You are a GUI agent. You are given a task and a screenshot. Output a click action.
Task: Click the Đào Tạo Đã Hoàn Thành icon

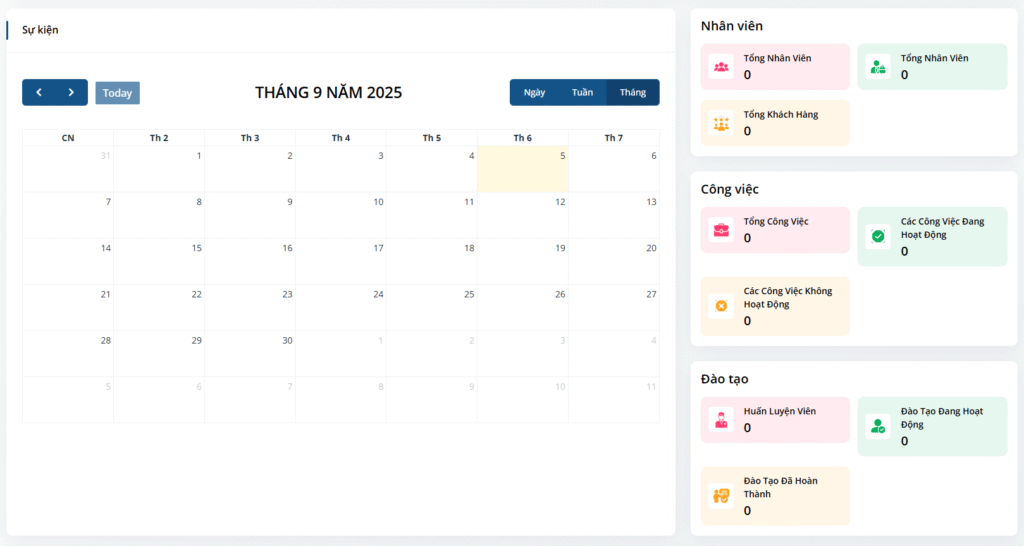tap(721, 495)
